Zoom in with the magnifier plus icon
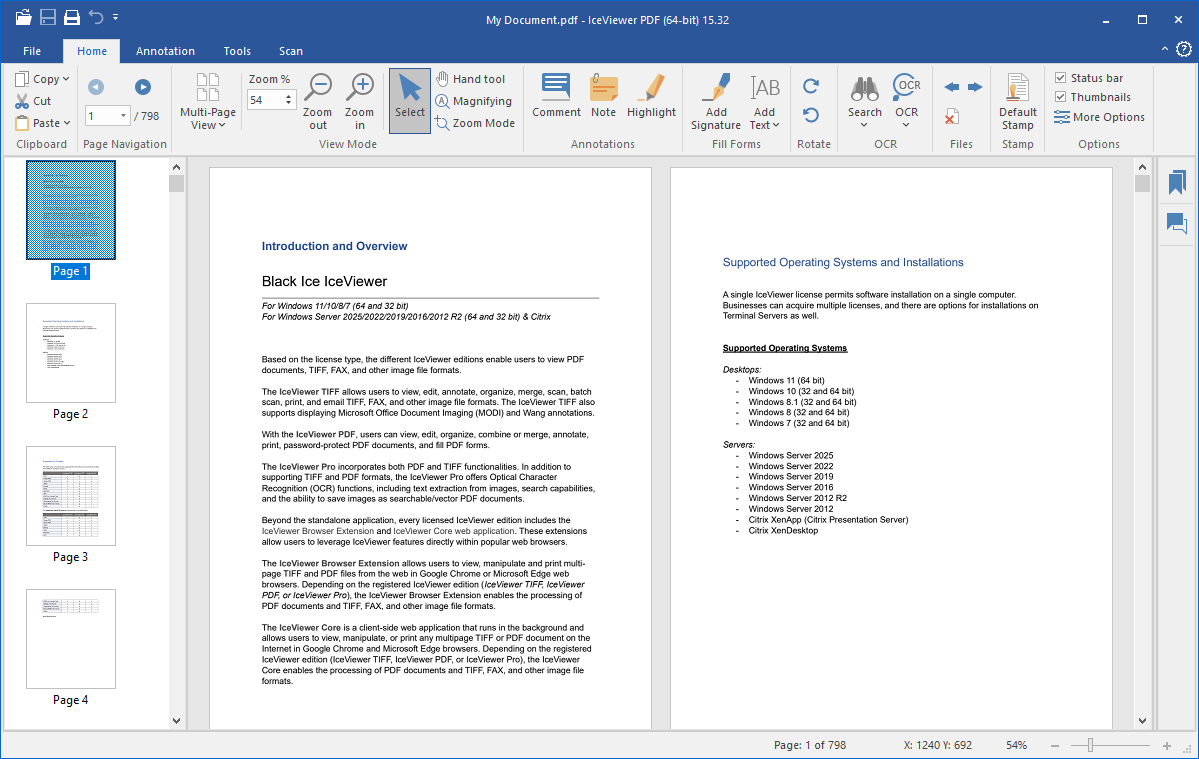The height and width of the screenshot is (759, 1199). click(359, 102)
